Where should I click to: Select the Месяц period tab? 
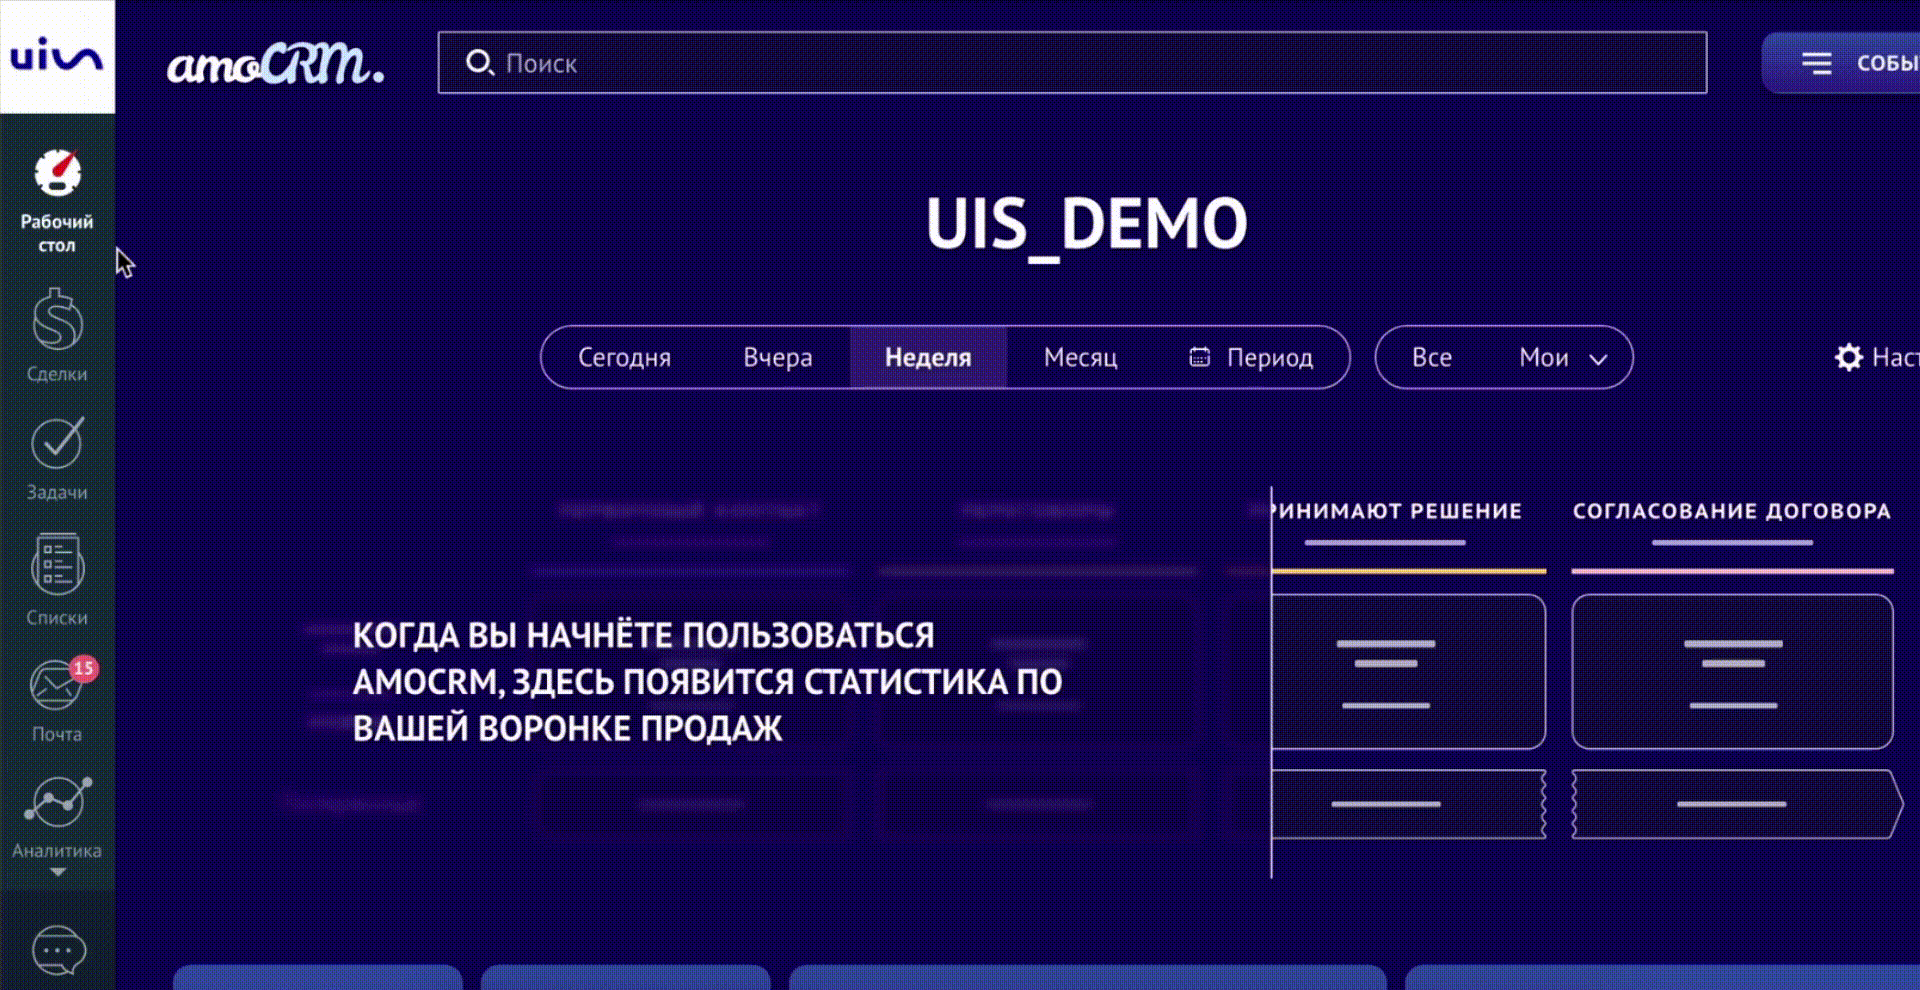tap(1080, 357)
